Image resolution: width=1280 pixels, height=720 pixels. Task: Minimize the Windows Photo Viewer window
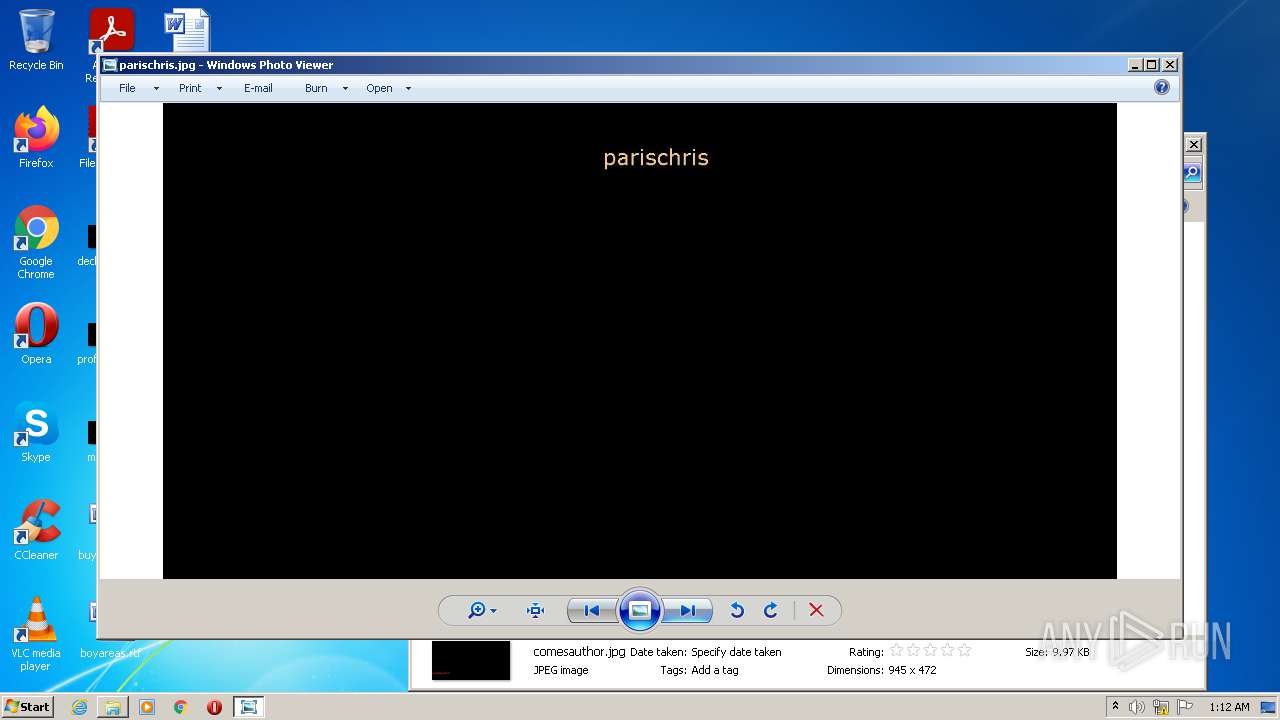click(x=1135, y=65)
